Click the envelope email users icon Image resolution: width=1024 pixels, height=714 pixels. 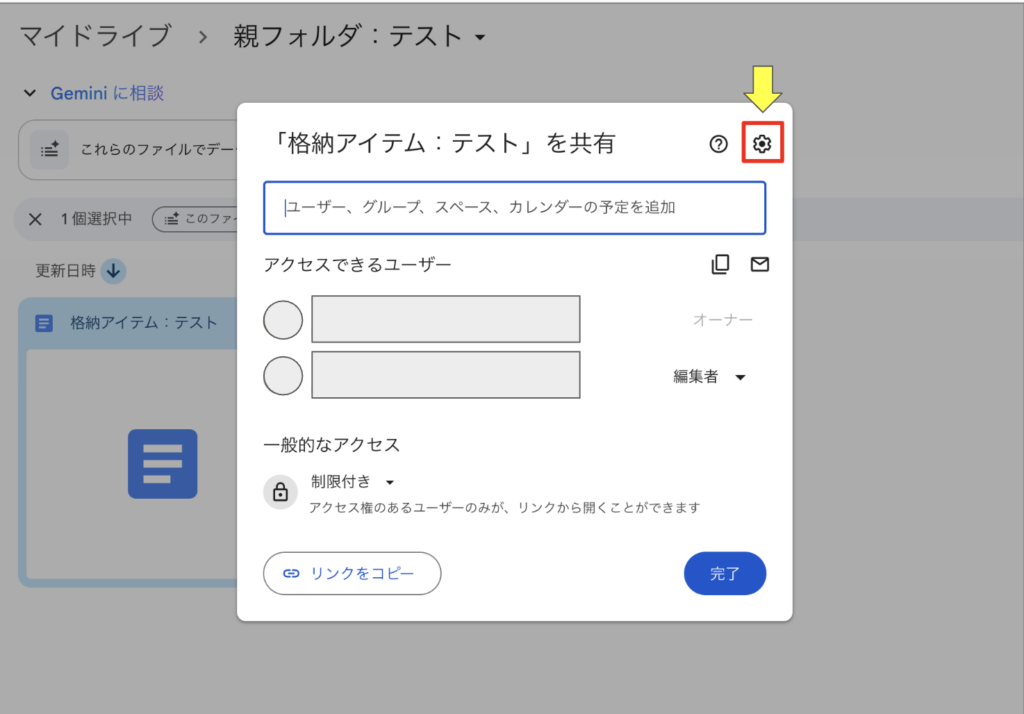tap(760, 265)
